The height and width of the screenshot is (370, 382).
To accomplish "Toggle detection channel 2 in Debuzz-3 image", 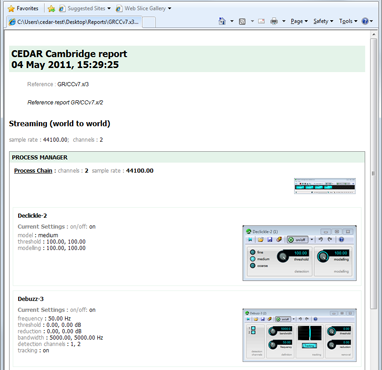I will click(253, 332).
